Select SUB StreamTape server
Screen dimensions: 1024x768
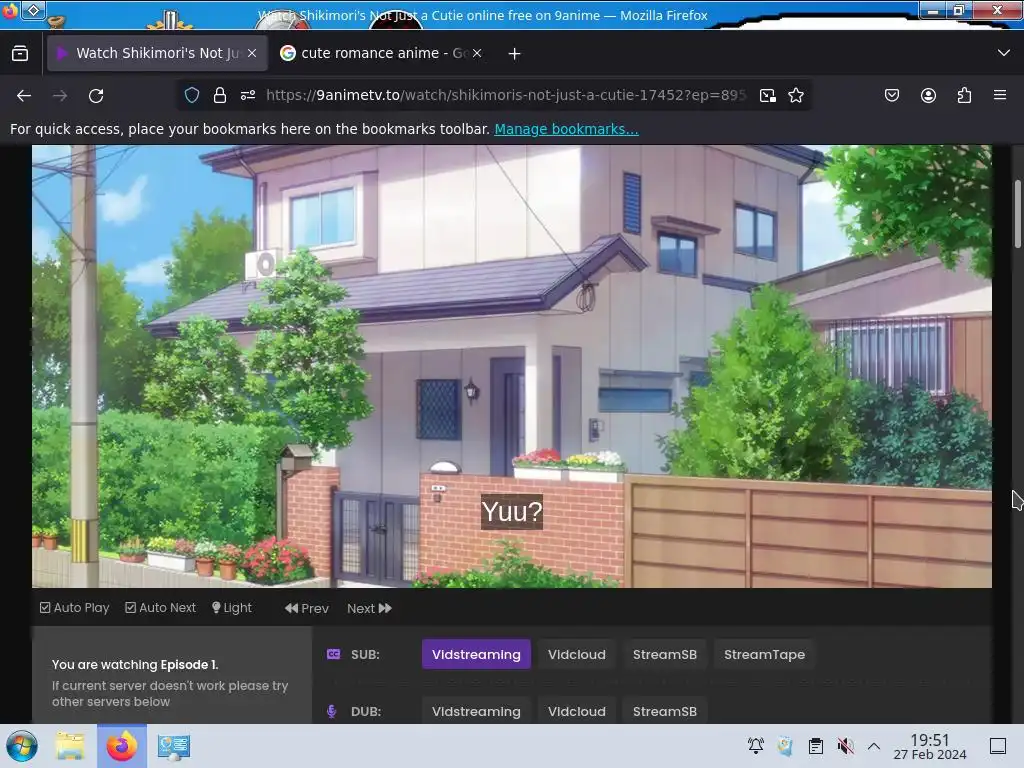point(764,654)
